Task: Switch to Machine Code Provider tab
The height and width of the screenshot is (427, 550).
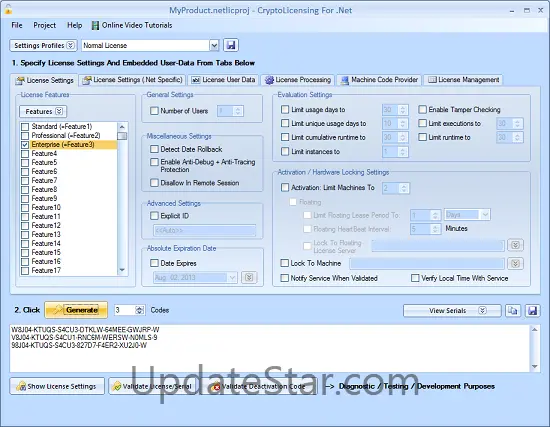Action: click(x=379, y=80)
